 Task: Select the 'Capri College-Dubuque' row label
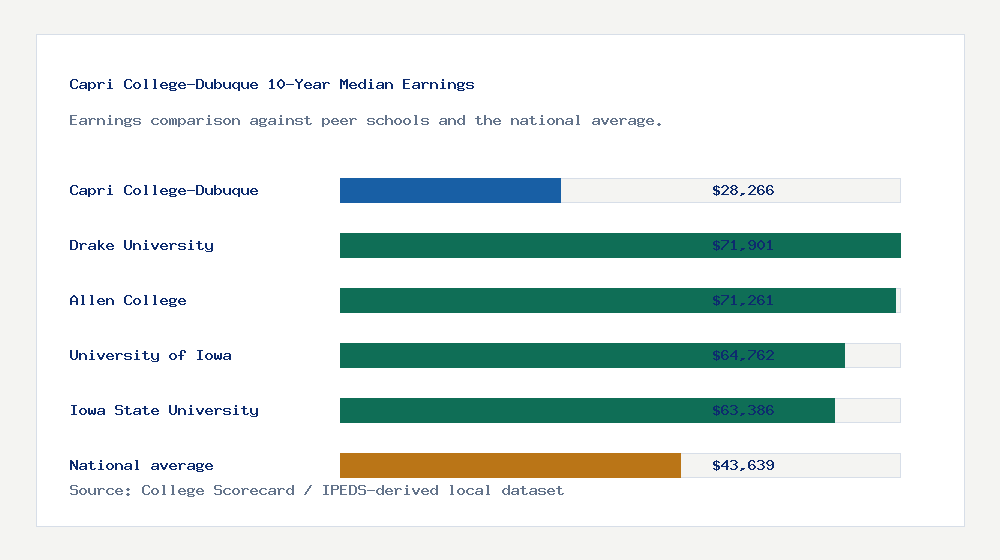[164, 190]
